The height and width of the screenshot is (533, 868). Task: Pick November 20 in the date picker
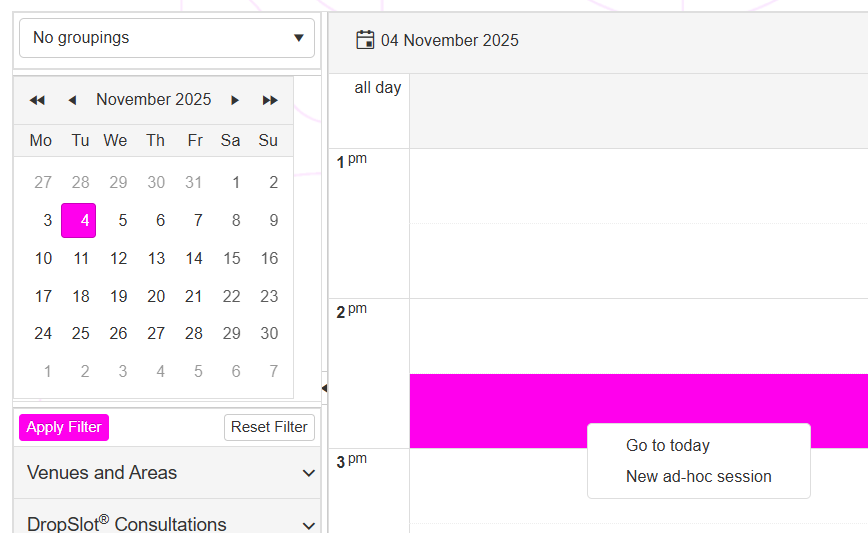coord(156,297)
